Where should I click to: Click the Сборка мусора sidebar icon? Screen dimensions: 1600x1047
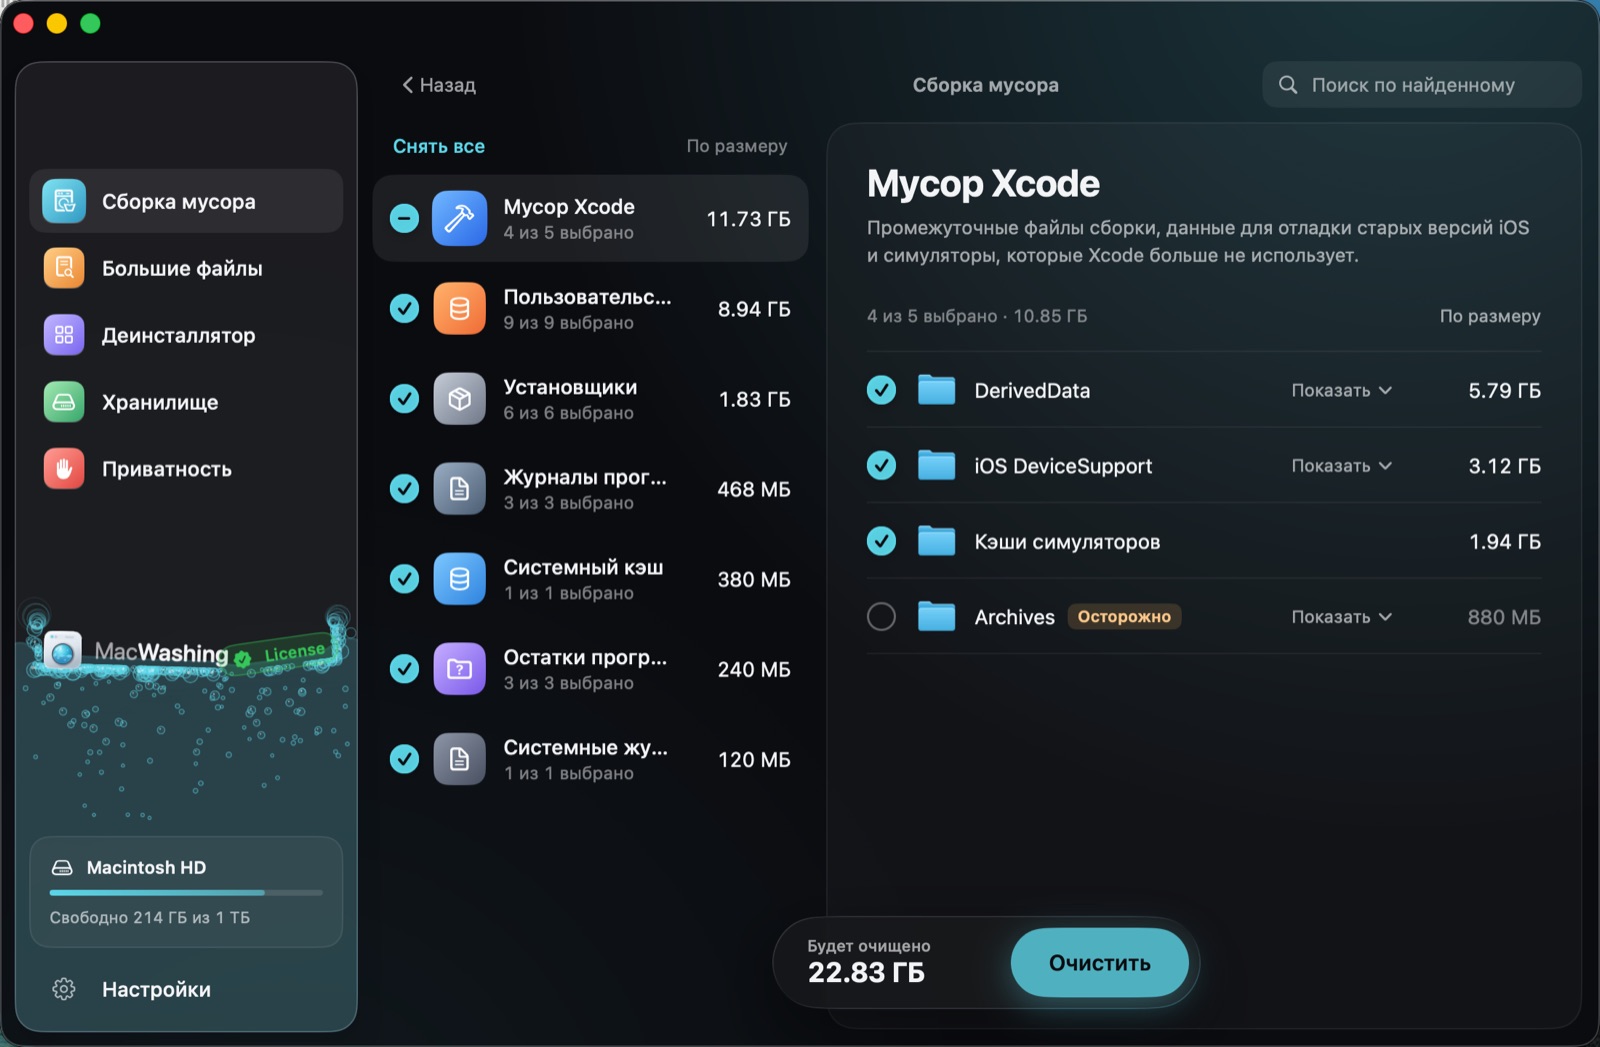[64, 202]
